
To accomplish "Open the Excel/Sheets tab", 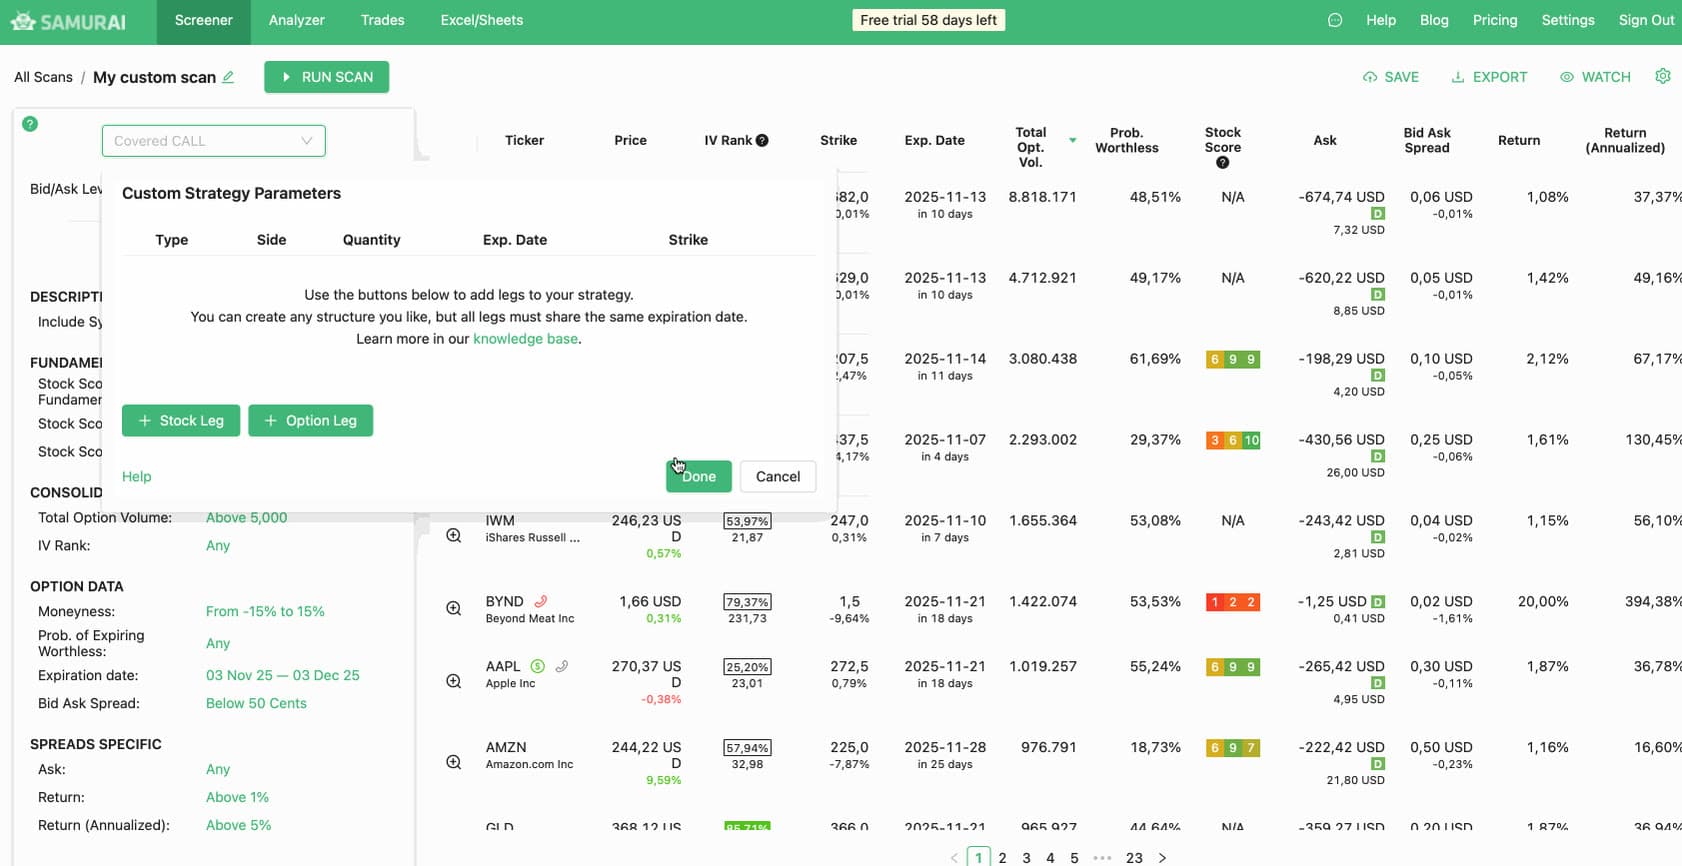I will click(482, 20).
